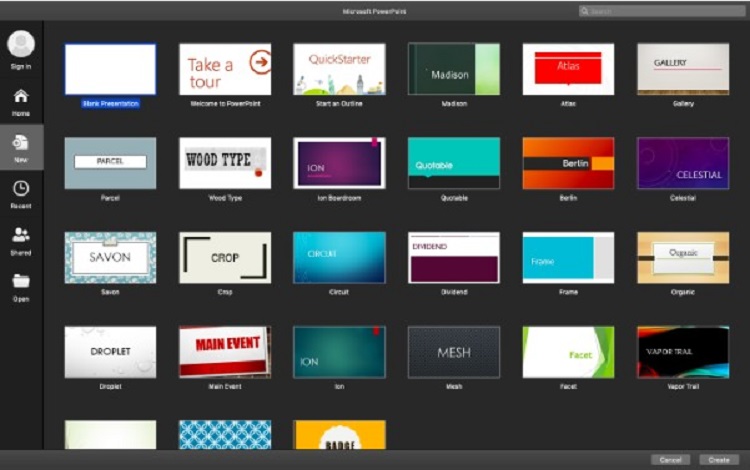Open the Recent clock icon
Image resolution: width=750 pixels, height=470 pixels.
click(x=21, y=188)
